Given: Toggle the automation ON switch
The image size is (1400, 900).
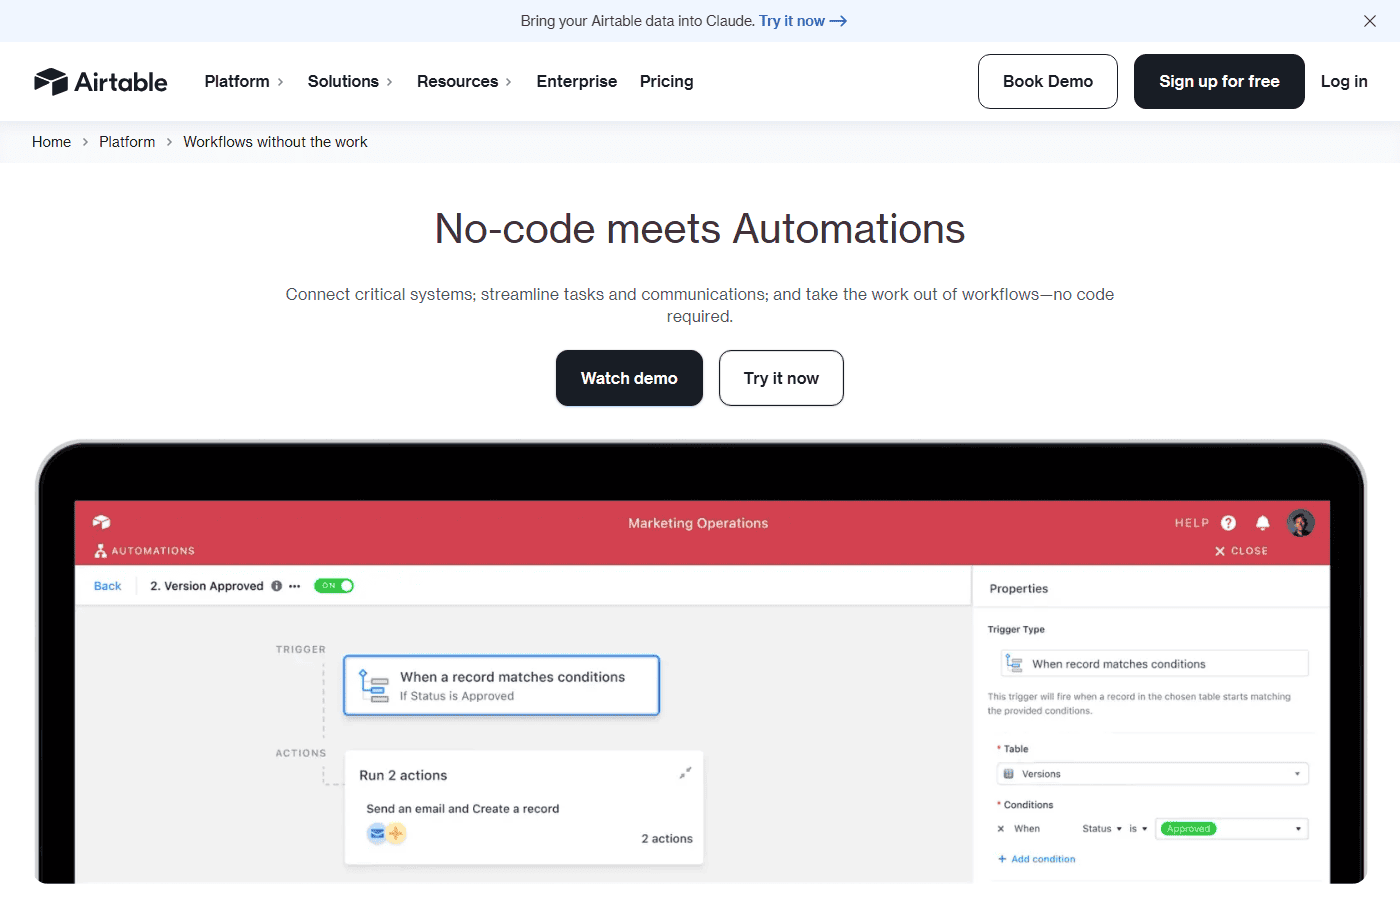Looking at the screenshot, I should pyautogui.click(x=334, y=586).
